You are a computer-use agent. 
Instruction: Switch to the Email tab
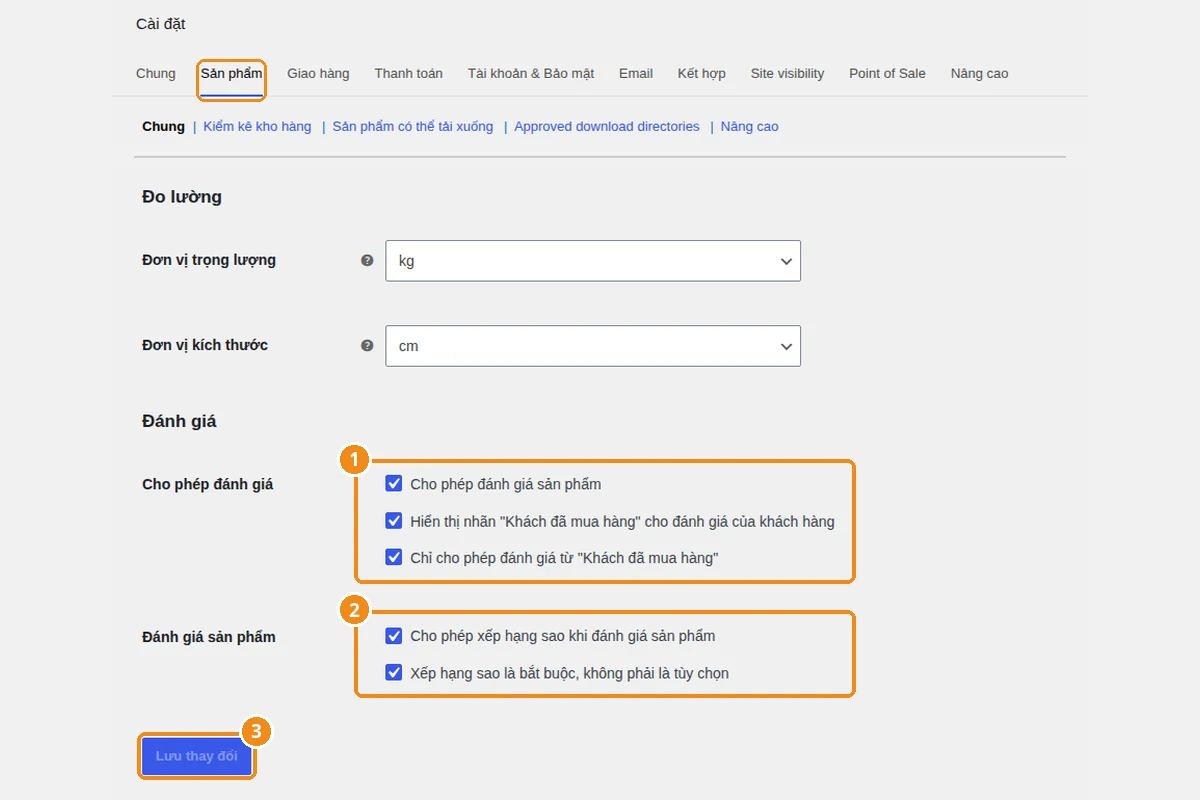[636, 73]
